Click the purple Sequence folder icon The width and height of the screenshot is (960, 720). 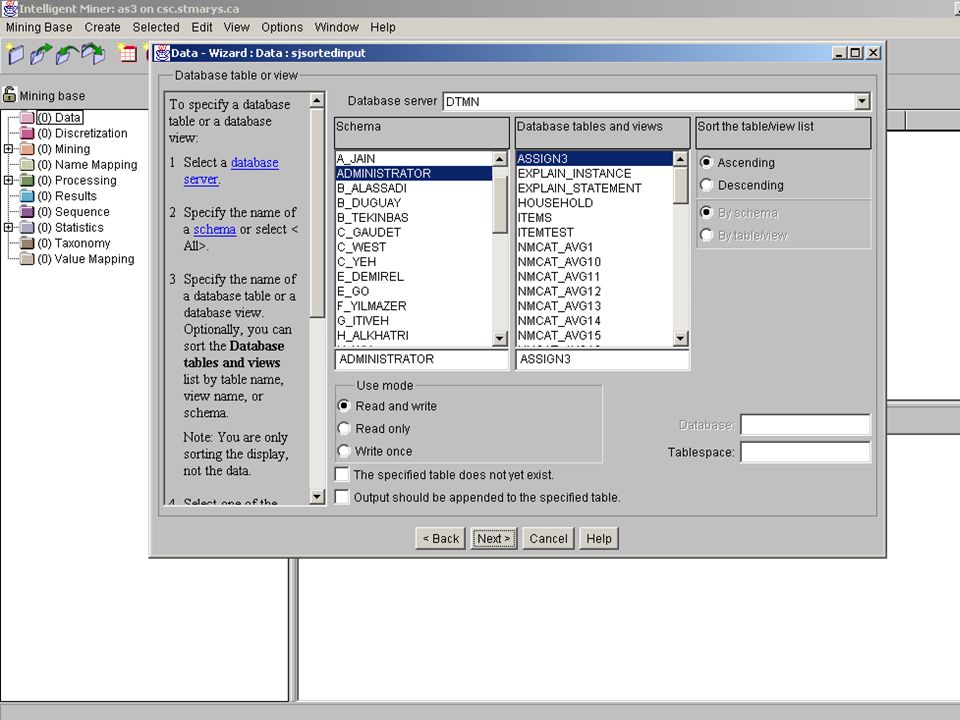(x=27, y=212)
